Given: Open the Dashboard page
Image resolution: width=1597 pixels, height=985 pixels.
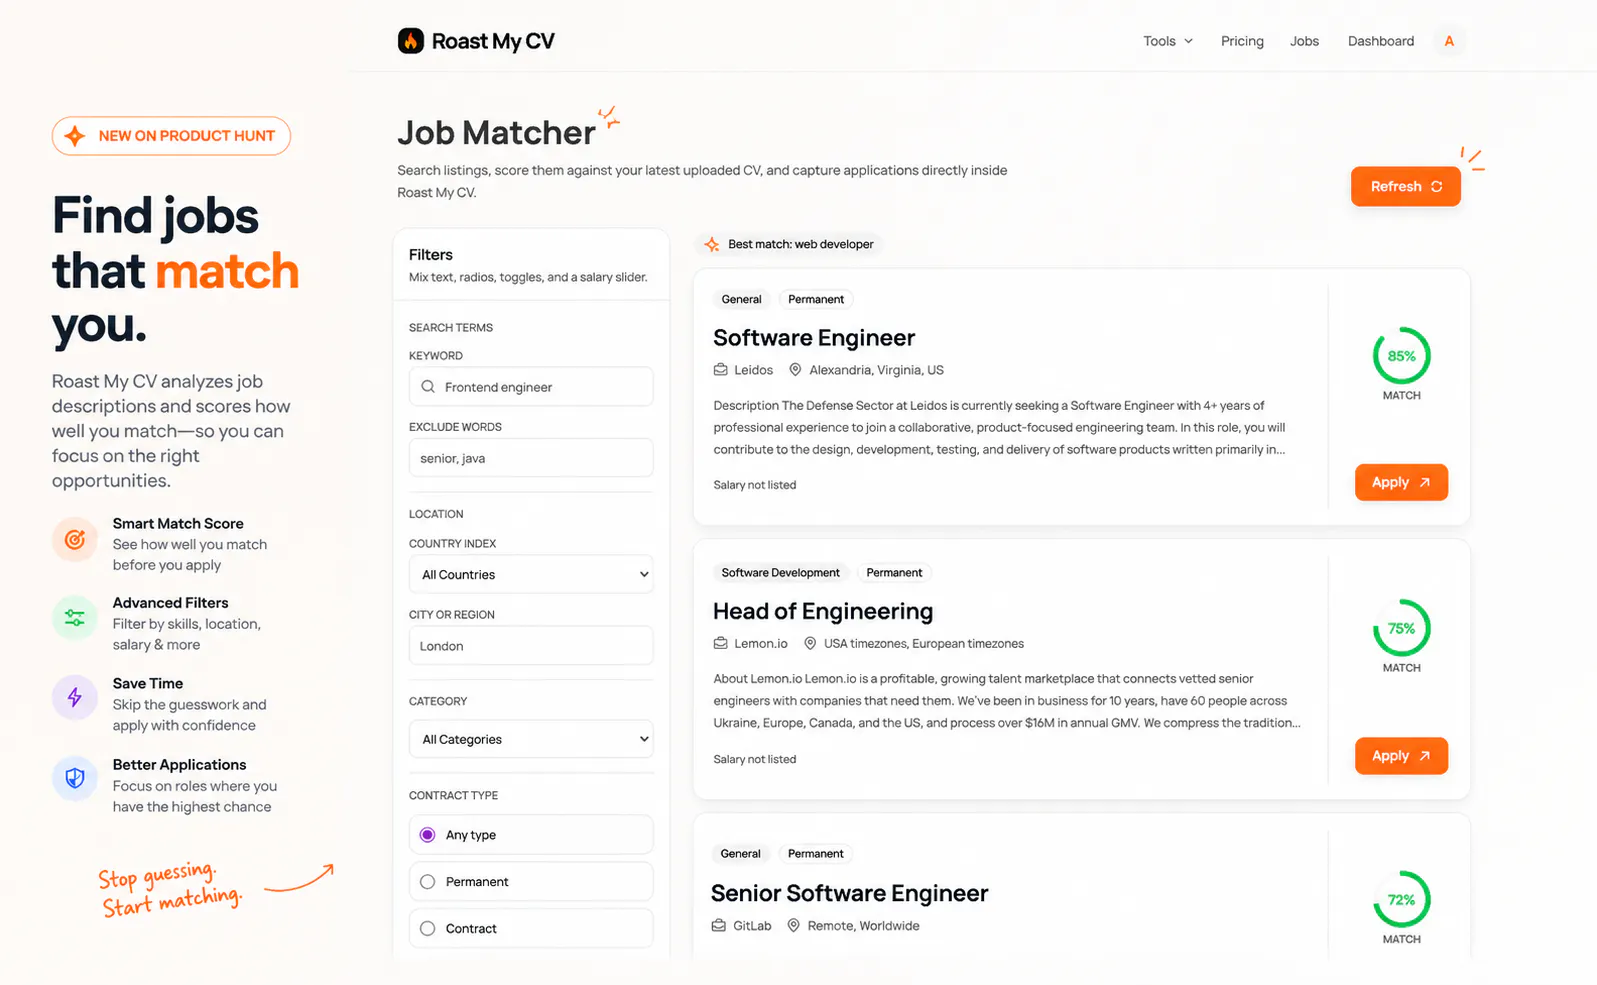Looking at the screenshot, I should click(1381, 41).
